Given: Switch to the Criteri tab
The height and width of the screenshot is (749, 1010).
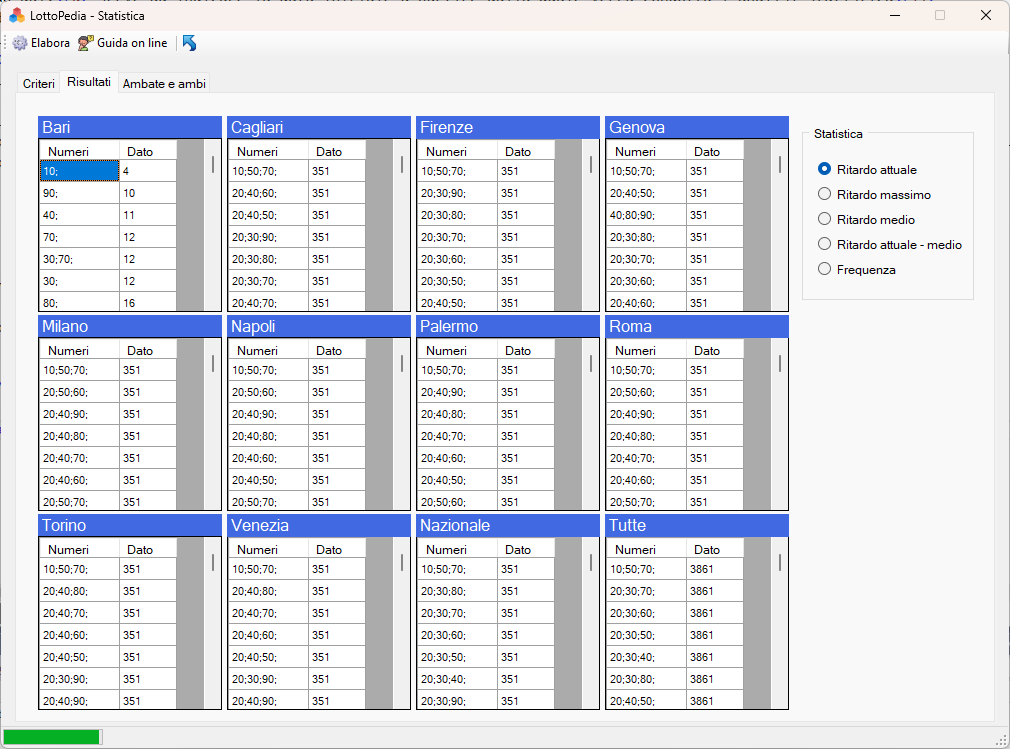Looking at the screenshot, I should [39, 84].
